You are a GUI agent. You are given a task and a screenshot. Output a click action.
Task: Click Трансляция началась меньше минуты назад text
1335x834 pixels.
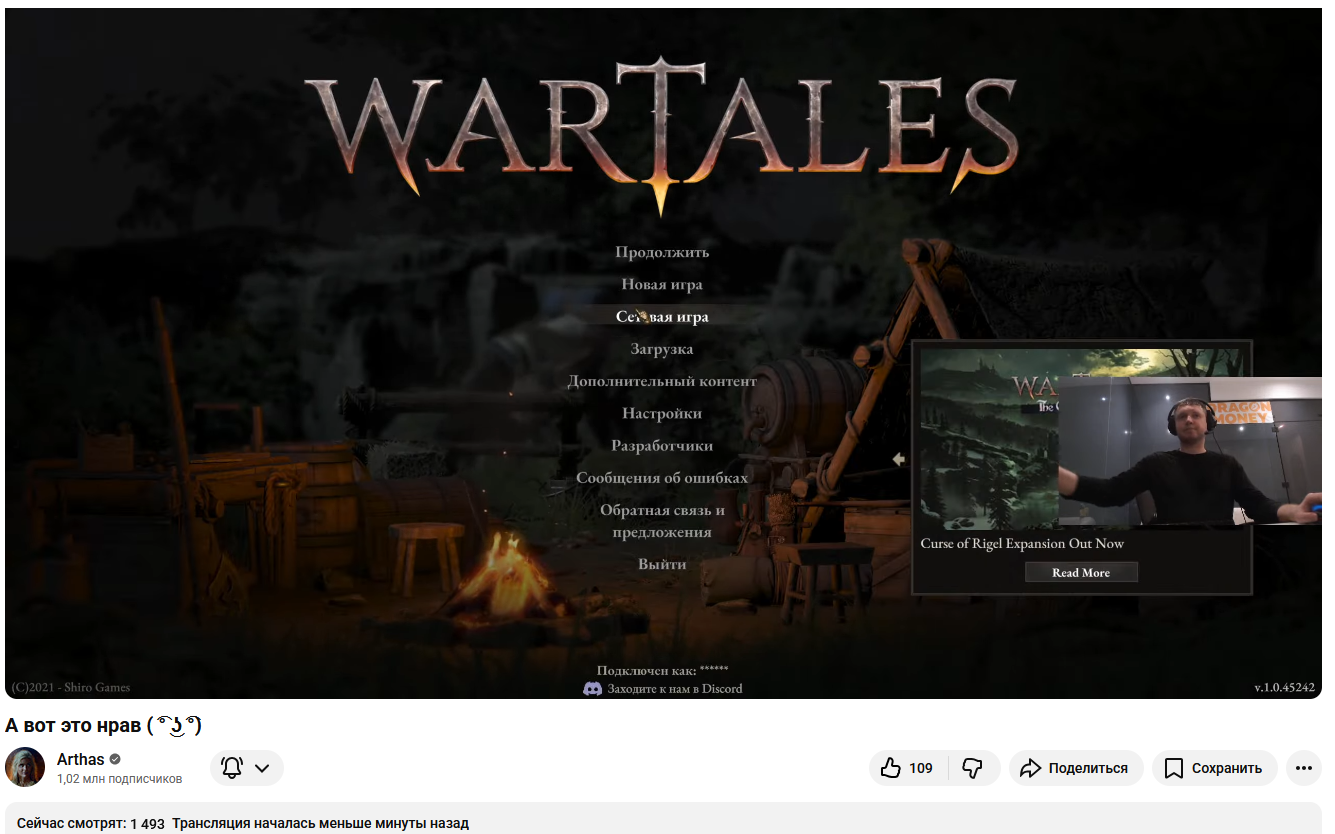click(320, 824)
